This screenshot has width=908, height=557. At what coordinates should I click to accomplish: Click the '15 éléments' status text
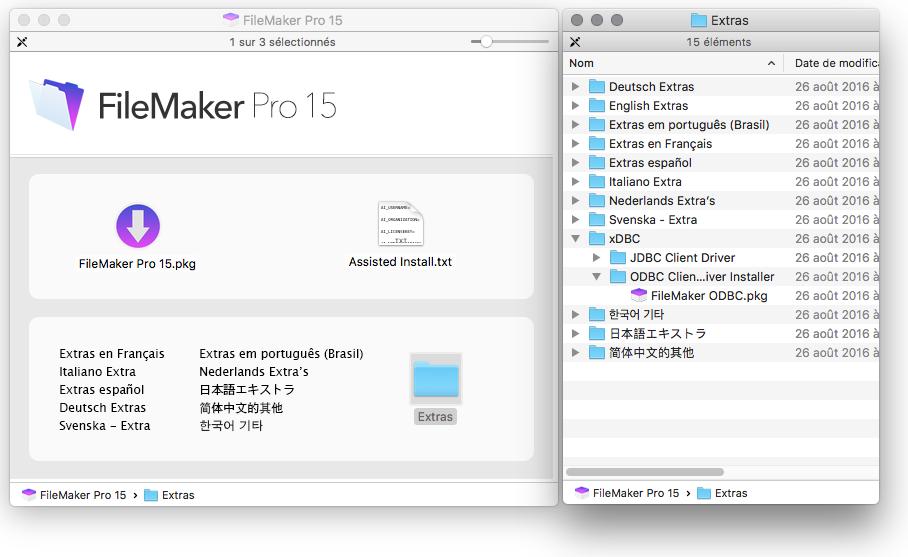[x=719, y=42]
